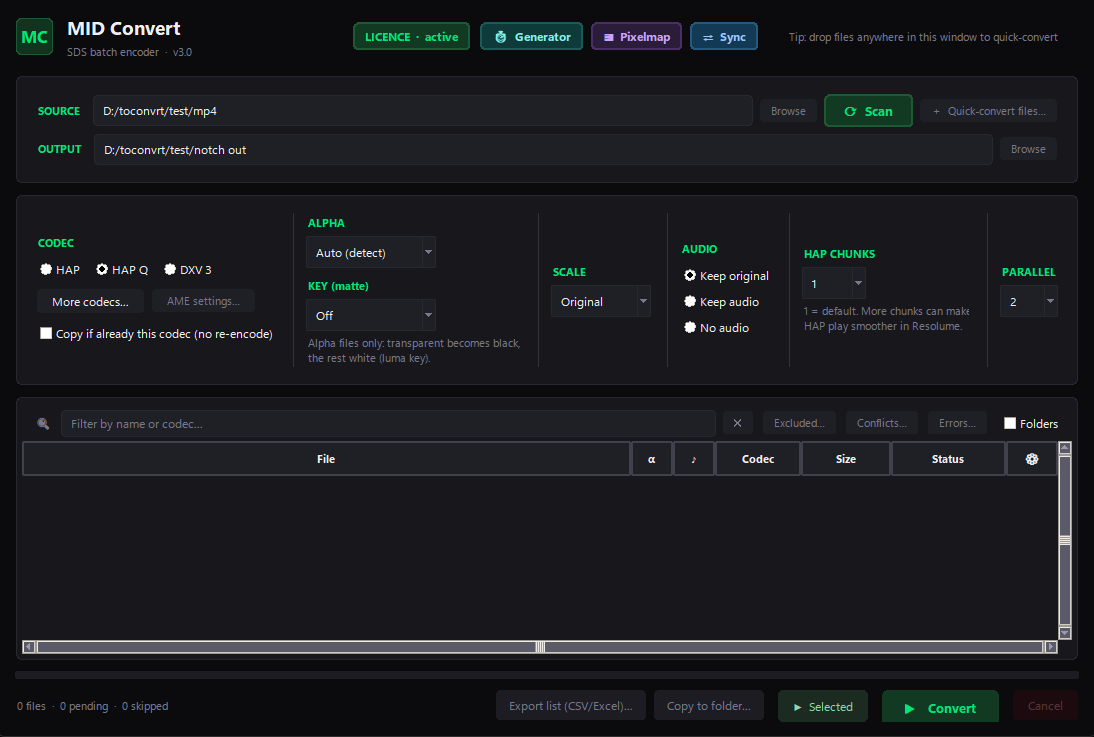This screenshot has height=737, width=1094.
Task: Open the Sync tool
Action: (724, 37)
